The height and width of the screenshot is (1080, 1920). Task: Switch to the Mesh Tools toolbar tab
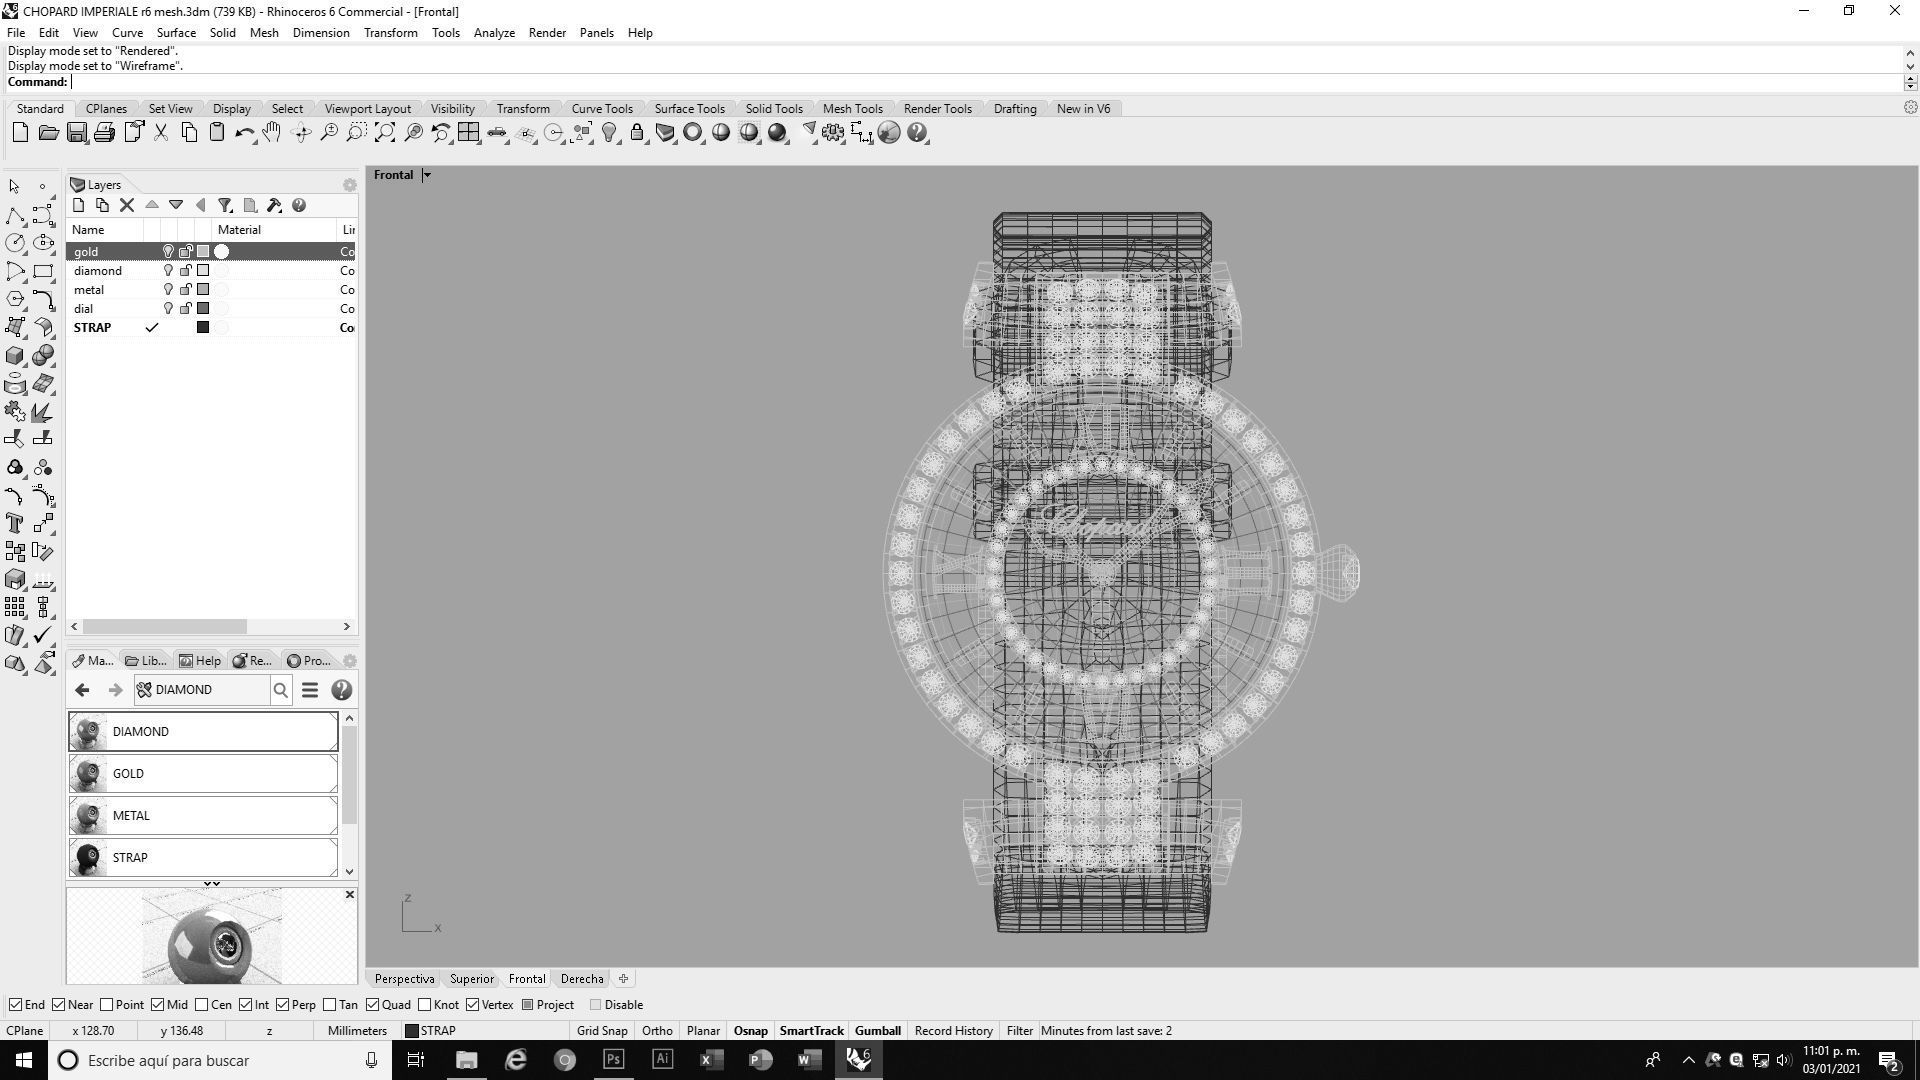tap(852, 109)
